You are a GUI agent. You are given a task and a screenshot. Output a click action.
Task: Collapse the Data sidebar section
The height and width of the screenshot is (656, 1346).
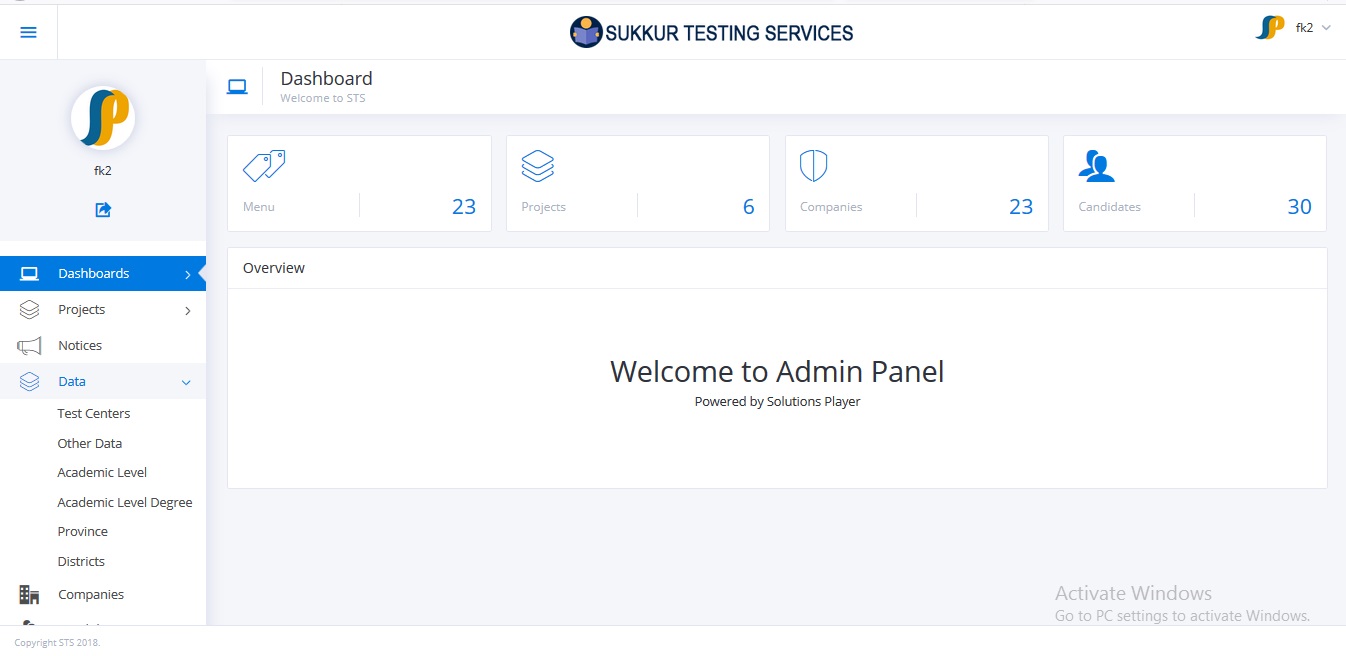pos(186,382)
